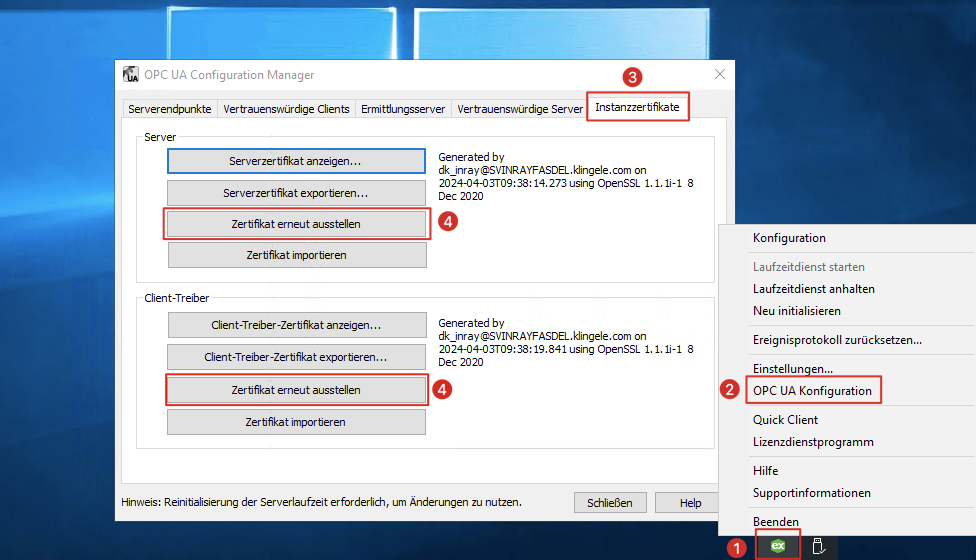Click the 'Client-Treiber' group label

[x=177, y=298]
